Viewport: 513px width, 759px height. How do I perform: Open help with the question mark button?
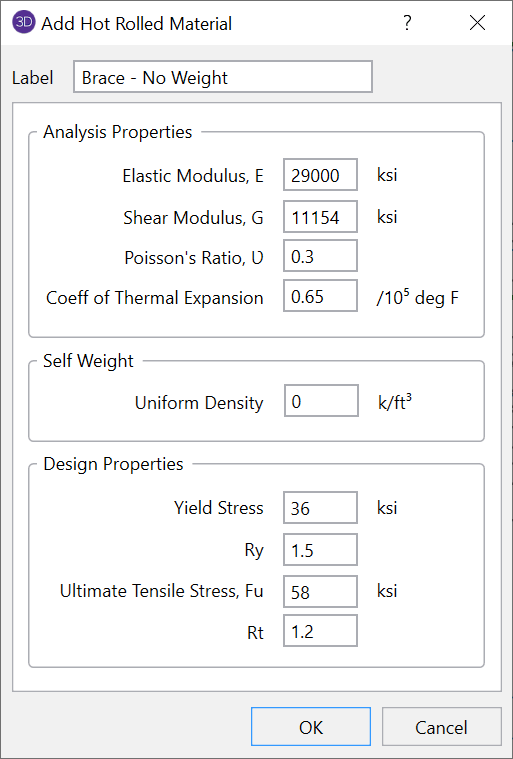407,22
